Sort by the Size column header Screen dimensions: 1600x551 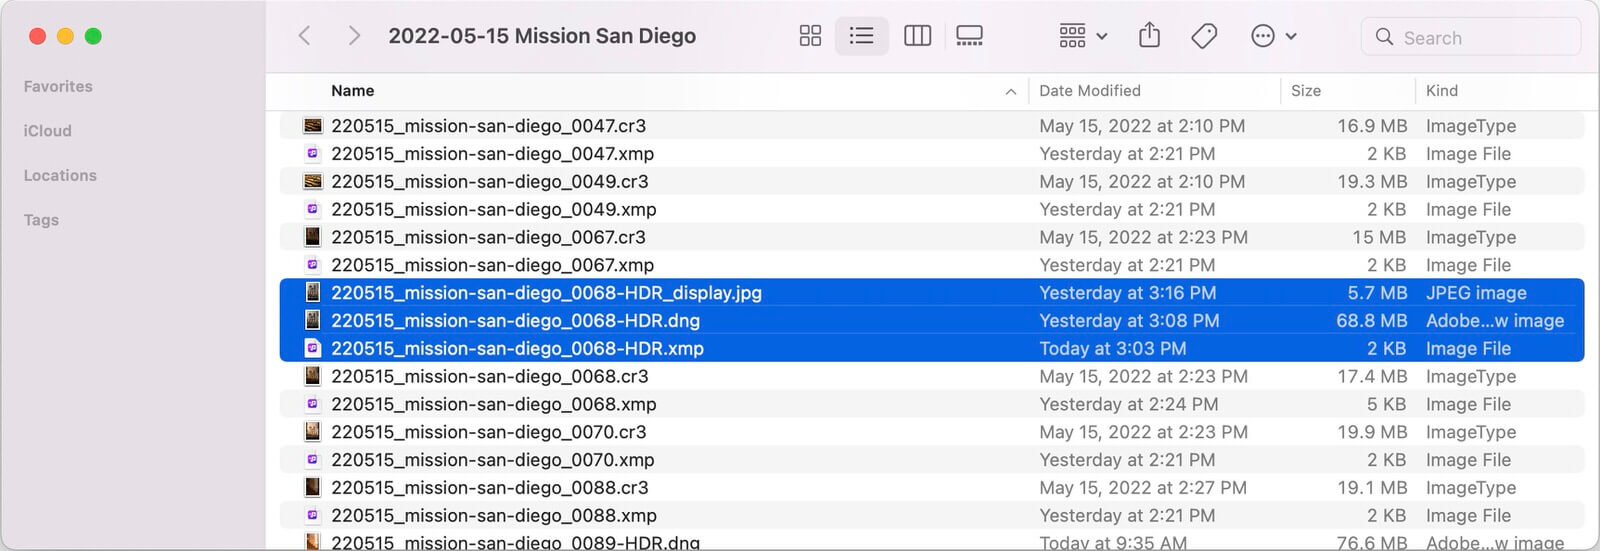pyautogui.click(x=1305, y=91)
